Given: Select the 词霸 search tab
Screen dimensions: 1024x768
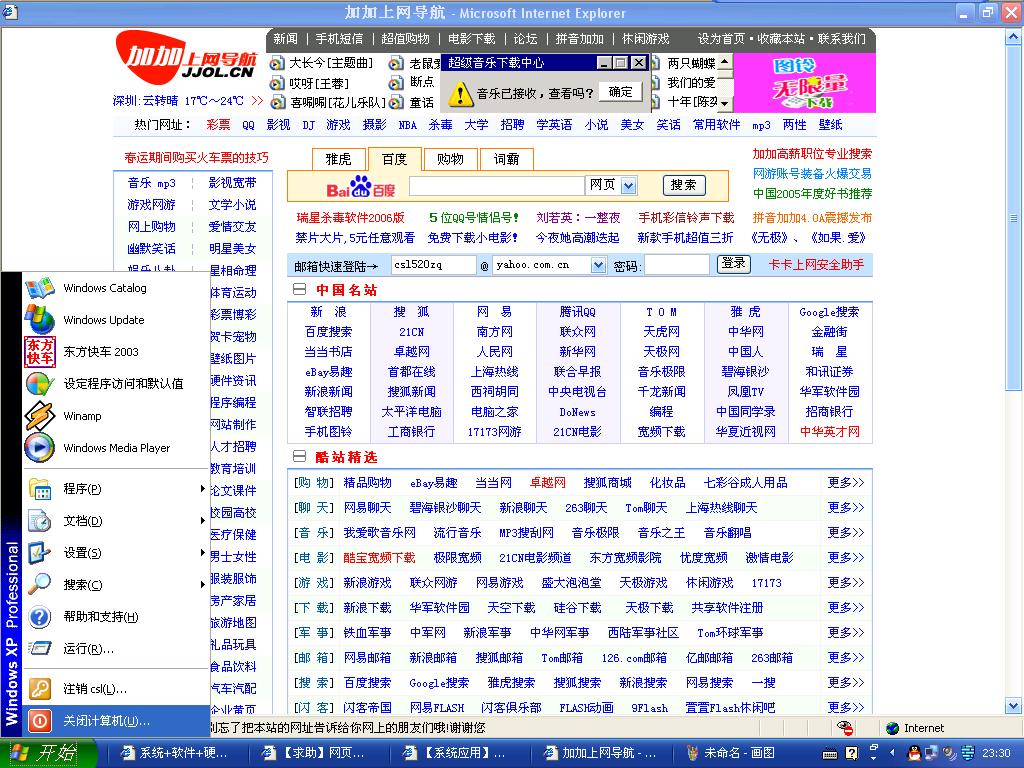Looking at the screenshot, I should (x=506, y=159).
